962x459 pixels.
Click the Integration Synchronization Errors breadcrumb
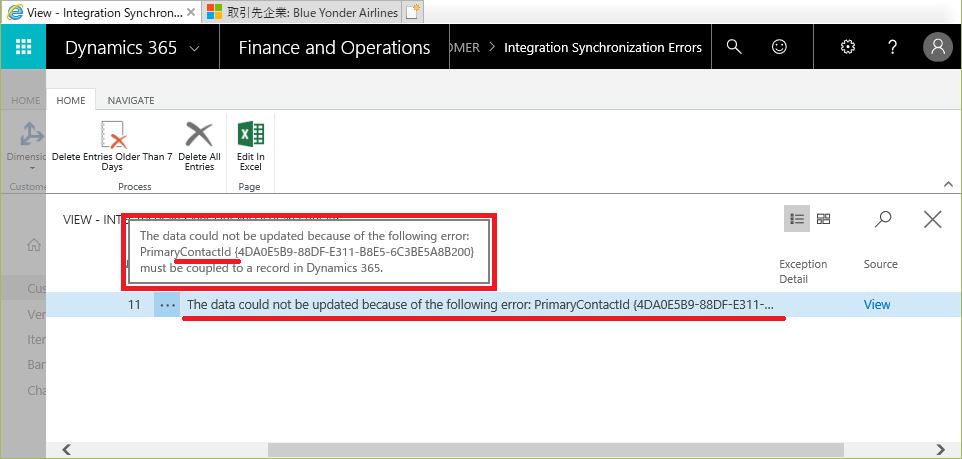click(x=602, y=47)
